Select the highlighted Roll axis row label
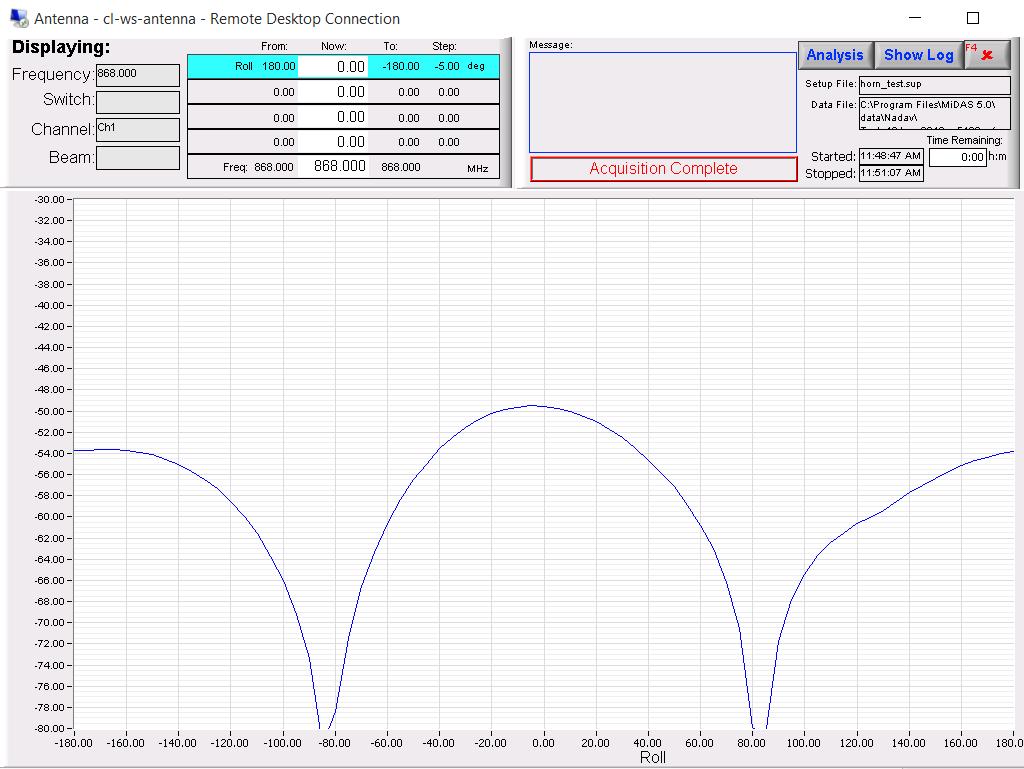 [244, 66]
